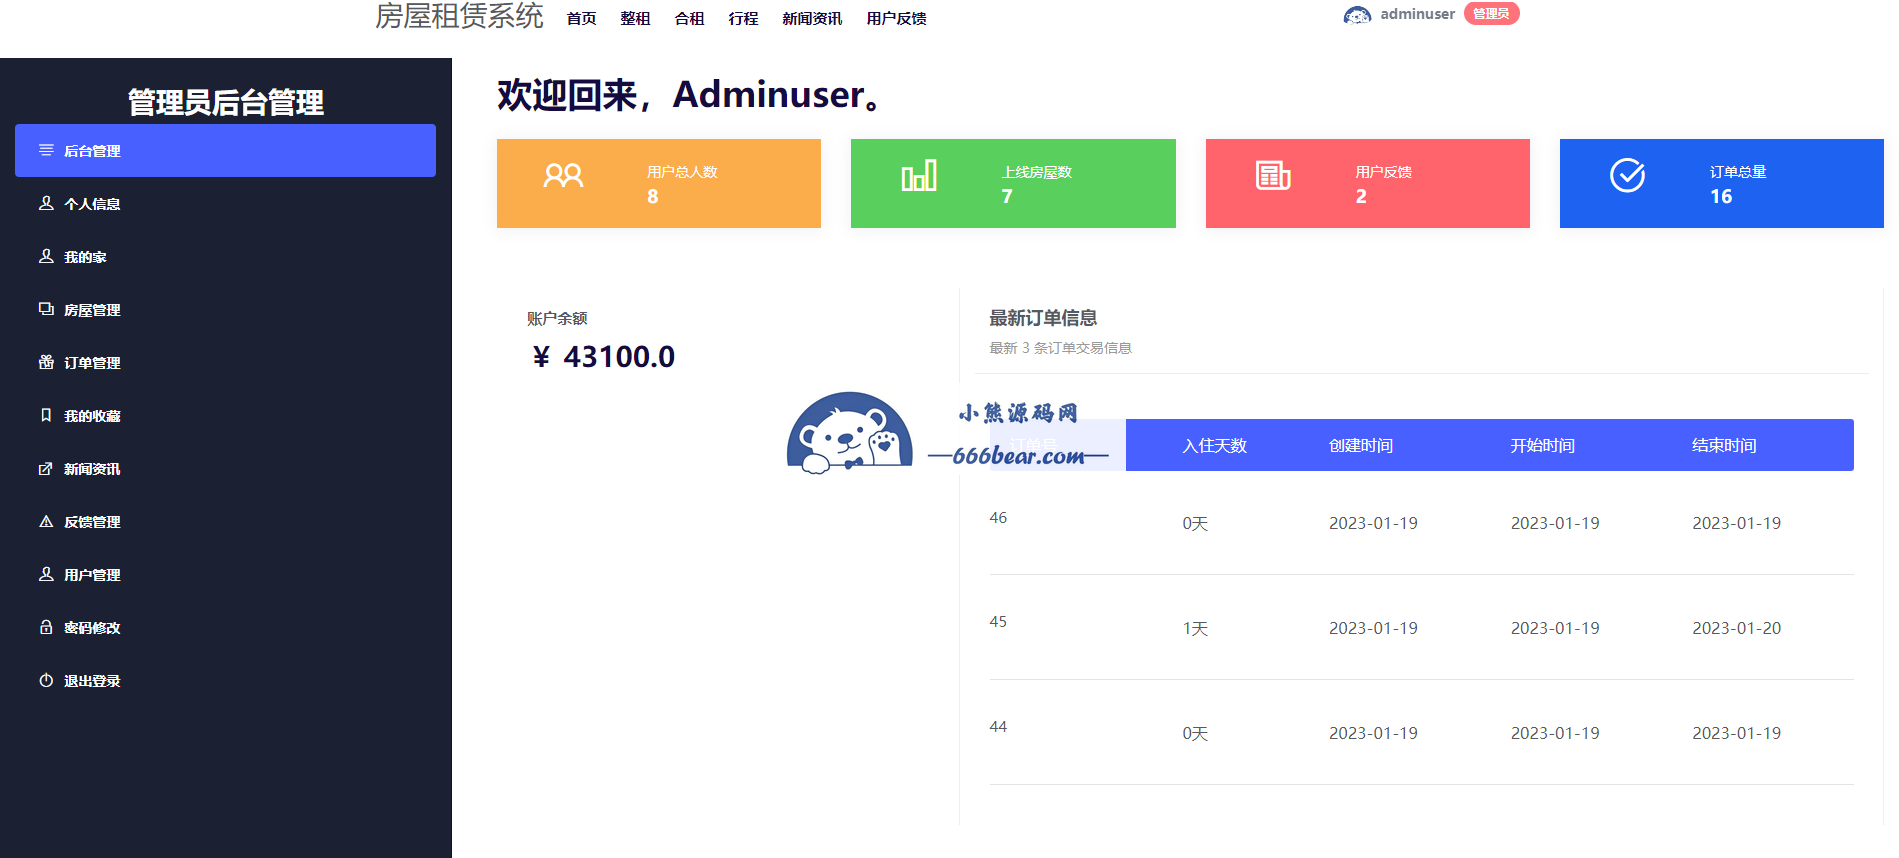The image size is (1899, 858).
Task: Click the account balance ¥ 43100.0
Action: (x=603, y=357)
